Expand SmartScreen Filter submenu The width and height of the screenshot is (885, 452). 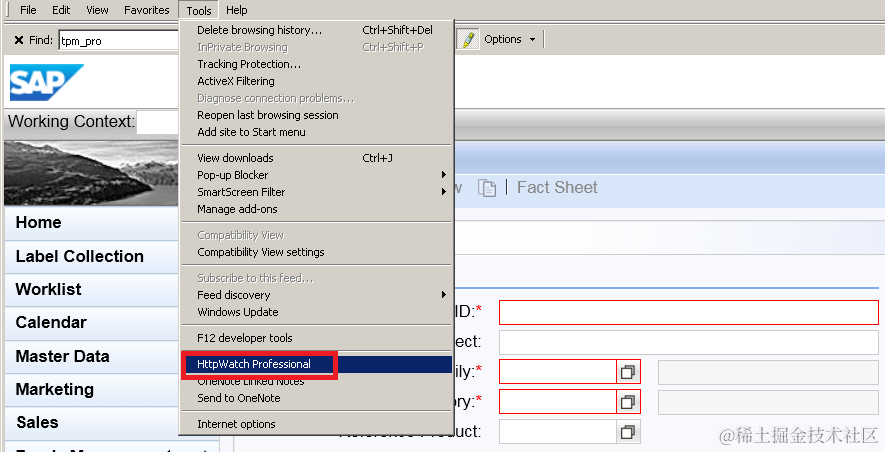444,192
